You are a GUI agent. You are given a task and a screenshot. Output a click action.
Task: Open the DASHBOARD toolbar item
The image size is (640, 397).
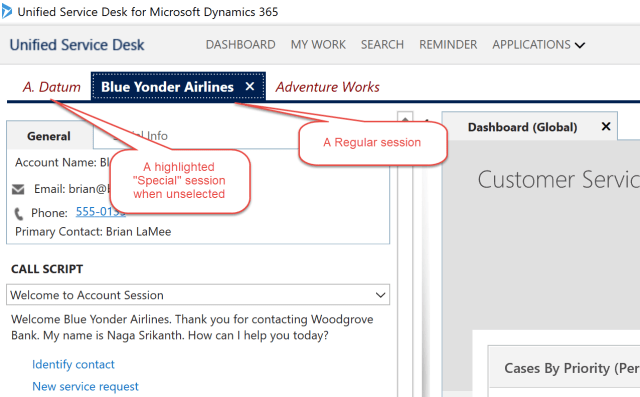point(240,44)
